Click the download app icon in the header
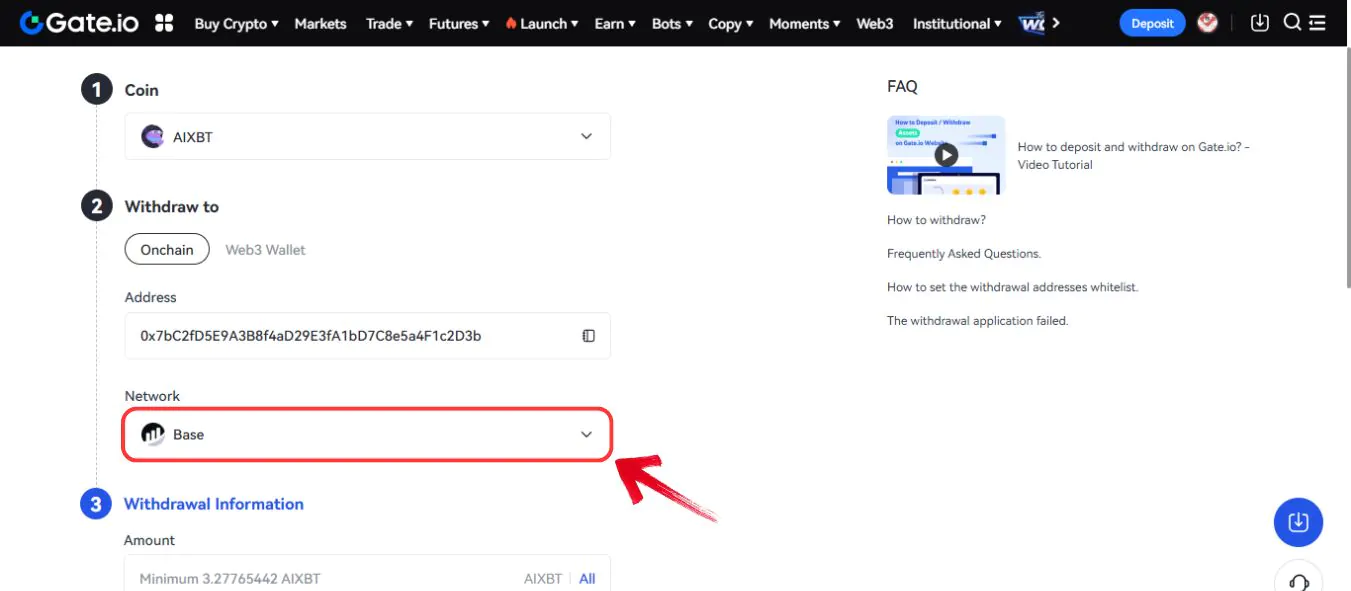The image size is (1351, 591). click(1260, 23)
